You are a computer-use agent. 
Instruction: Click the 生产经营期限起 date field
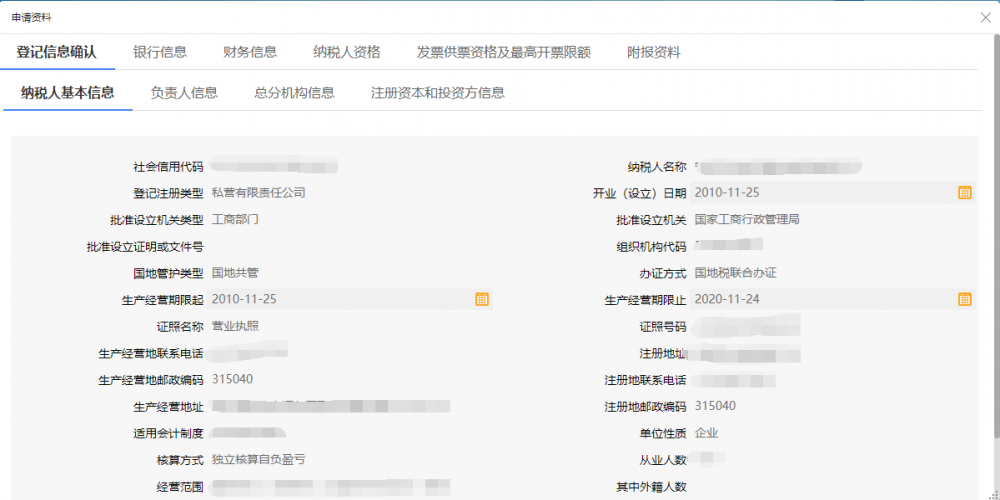coord(340,298)
